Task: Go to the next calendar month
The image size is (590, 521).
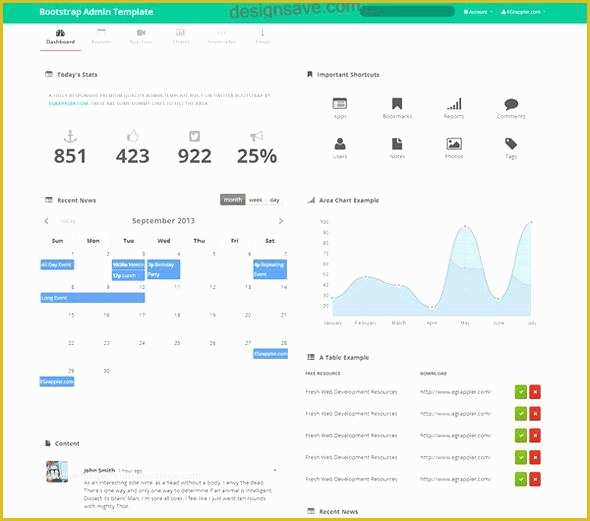Action: point(281,221)
